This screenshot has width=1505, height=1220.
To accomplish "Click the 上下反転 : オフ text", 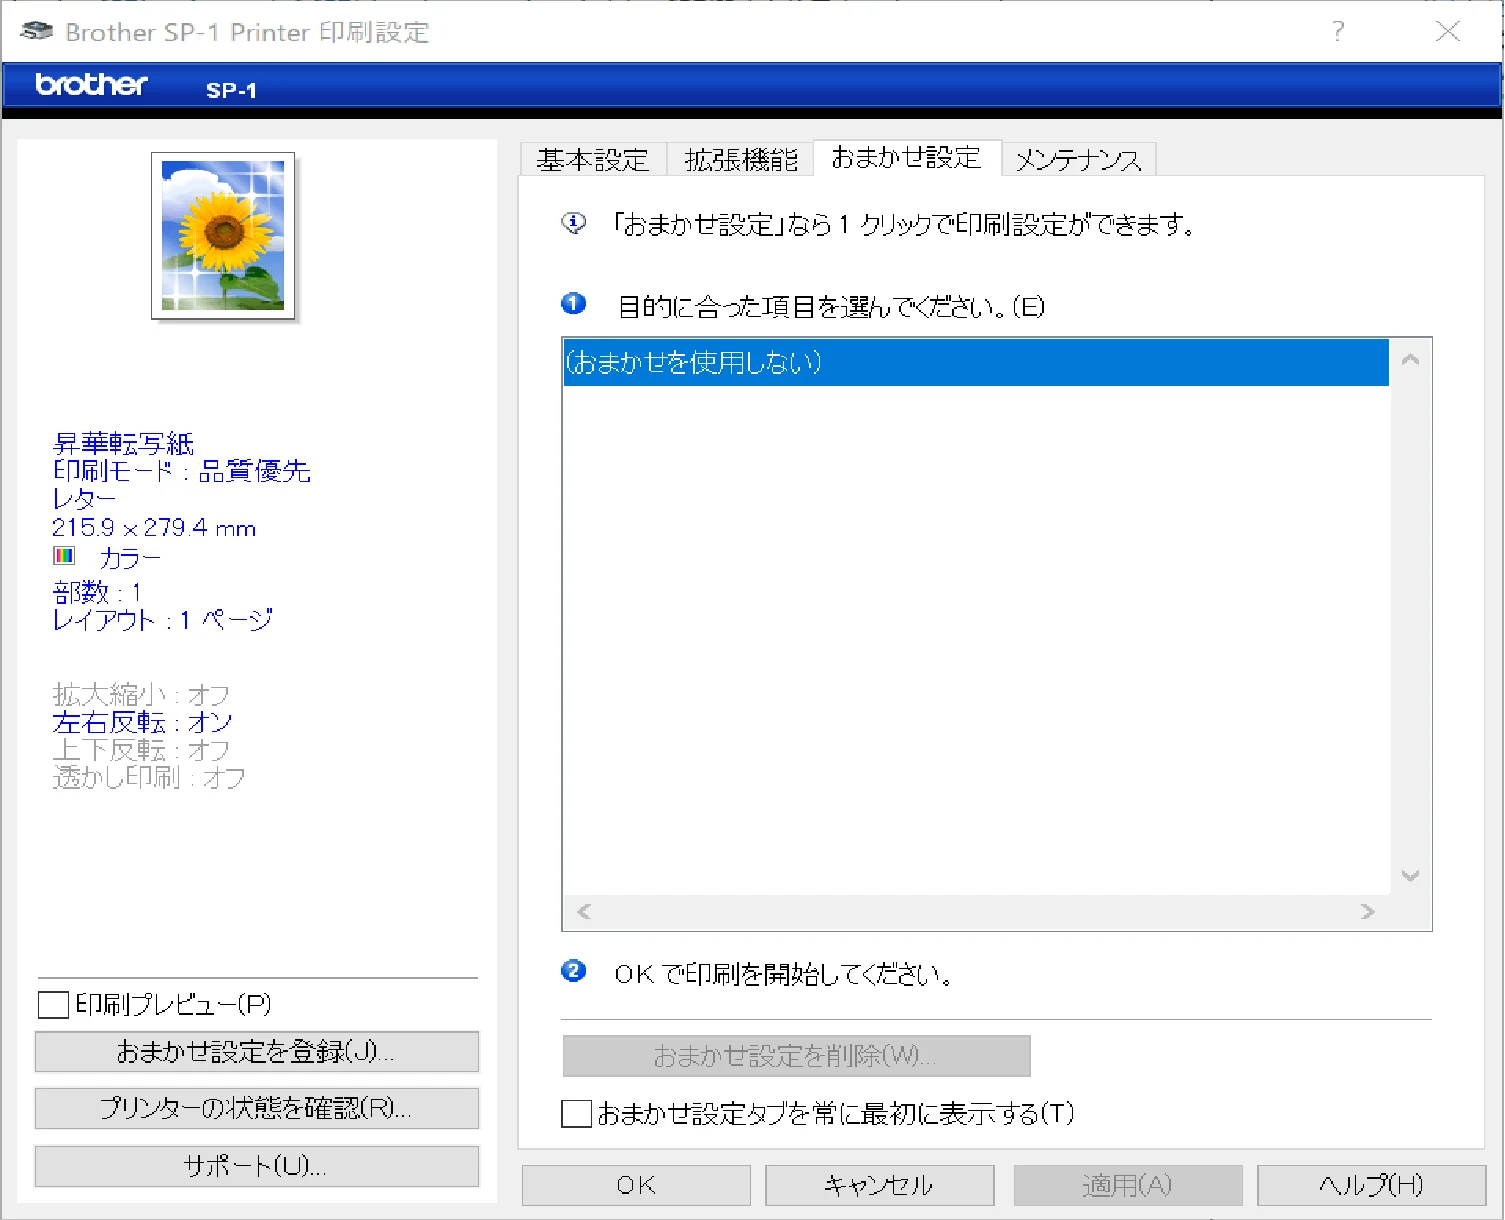I will tap(141, 750).
